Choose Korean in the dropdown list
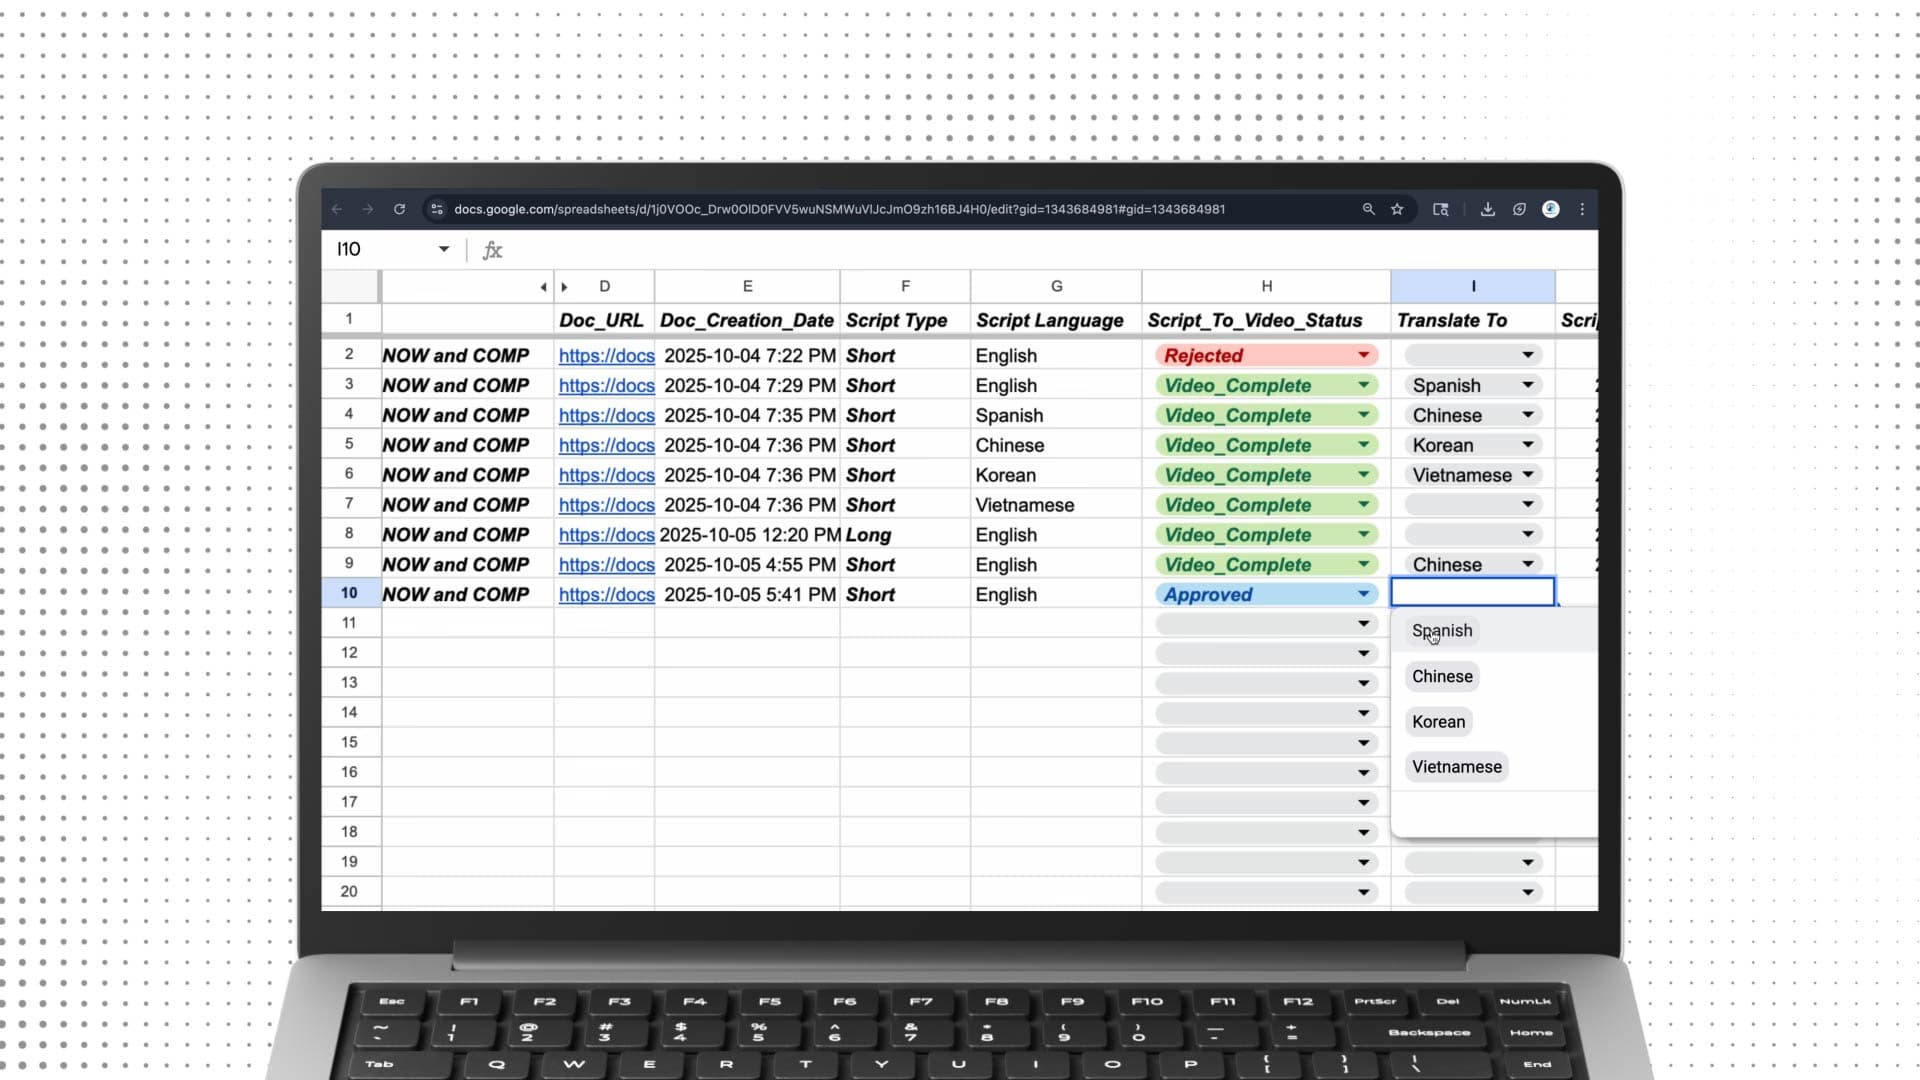Screen dimensions: 1920x1080 coord(1438,722)
